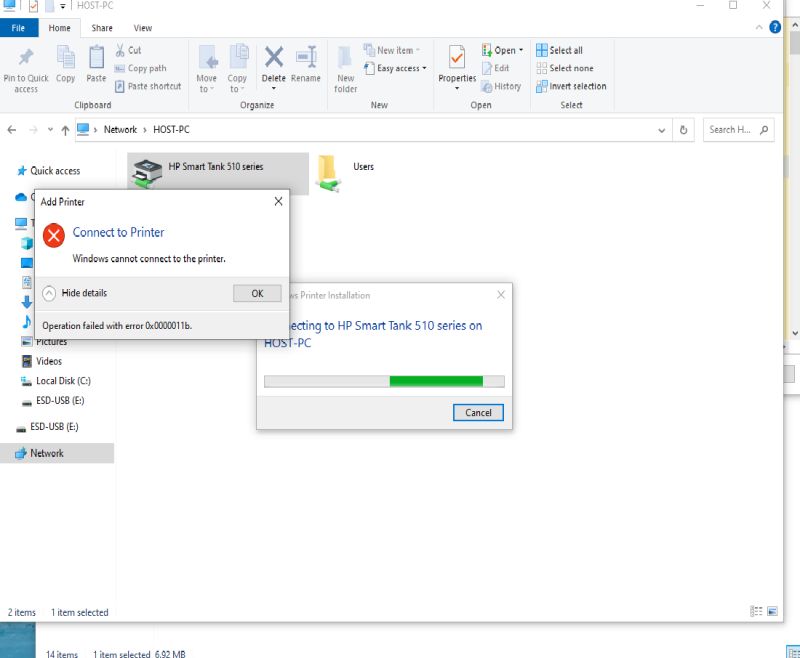The width and height of the screenshot is (800, 658).
Task: Click the Search HOST-PC field
Action: click(738, 130)
